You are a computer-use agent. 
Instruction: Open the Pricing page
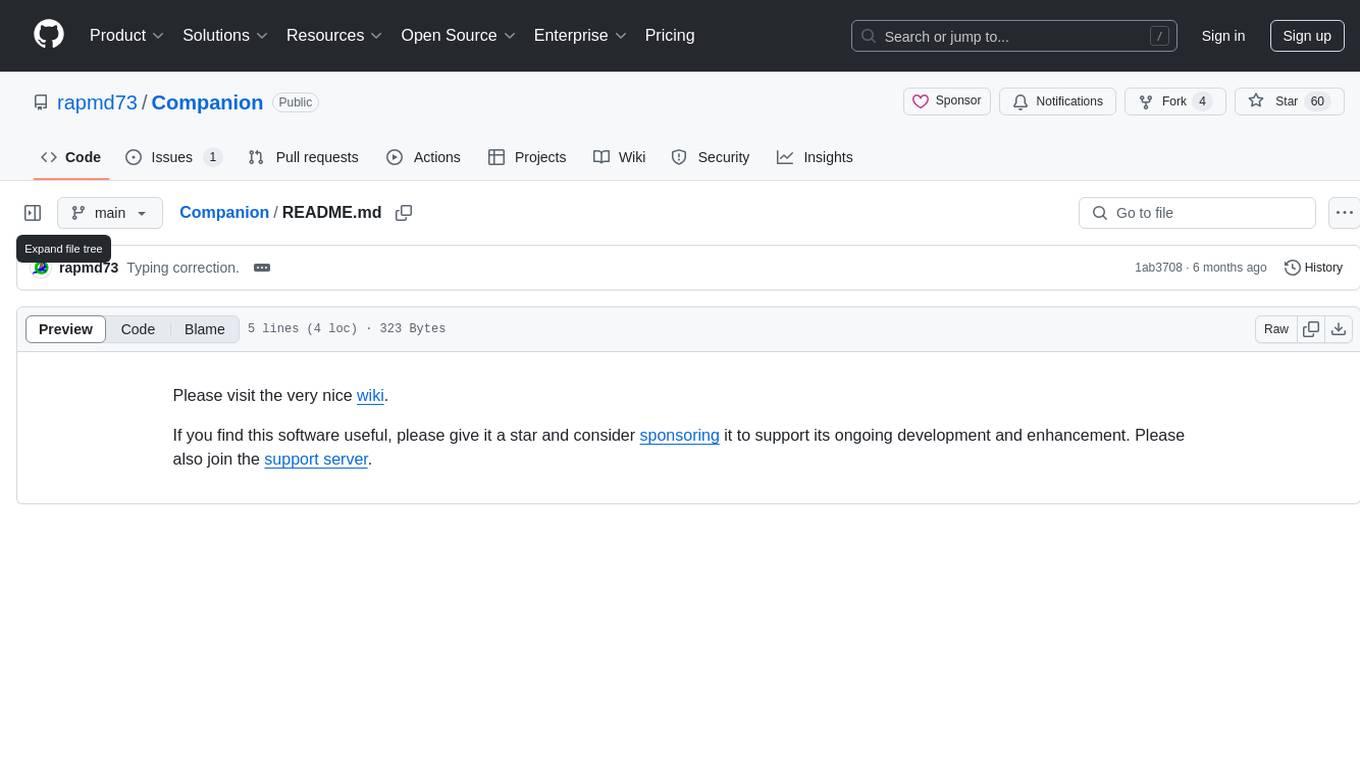point(670,35)
